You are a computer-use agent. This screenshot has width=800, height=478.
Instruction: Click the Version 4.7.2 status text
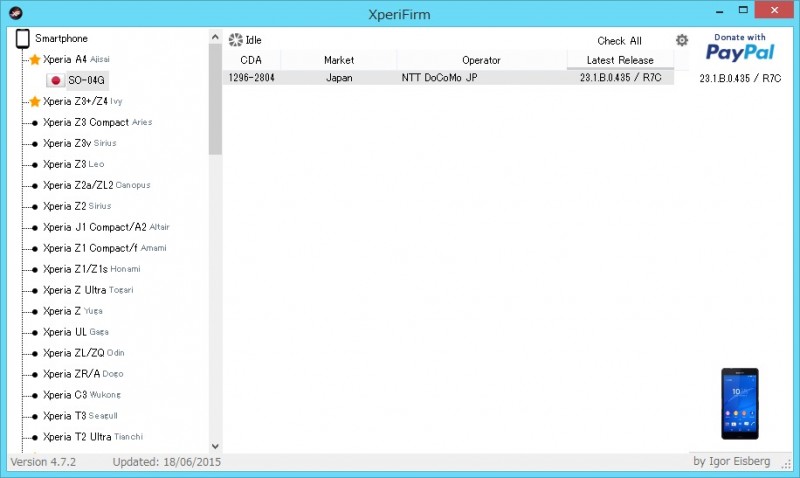point(43,462)
